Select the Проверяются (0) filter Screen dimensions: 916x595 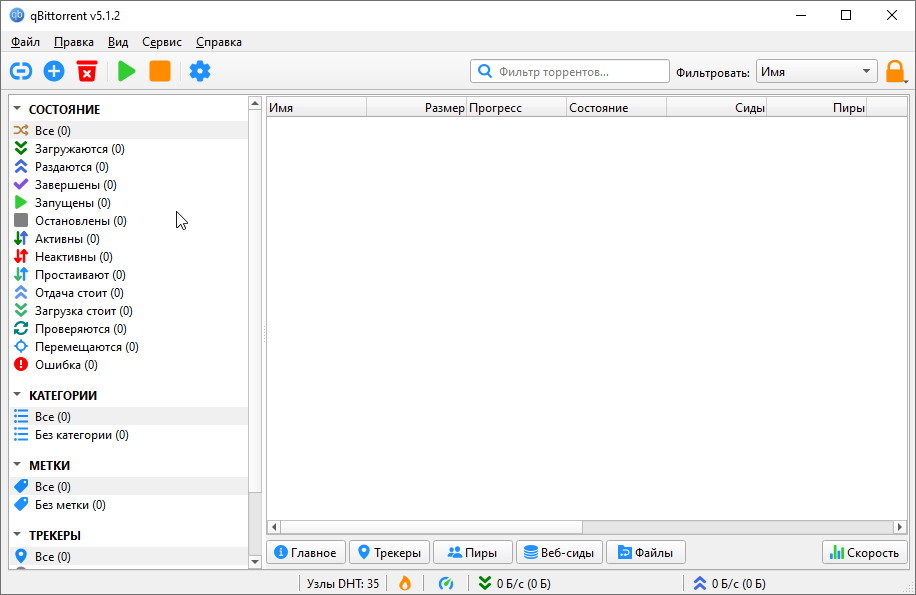coord(129,329)
